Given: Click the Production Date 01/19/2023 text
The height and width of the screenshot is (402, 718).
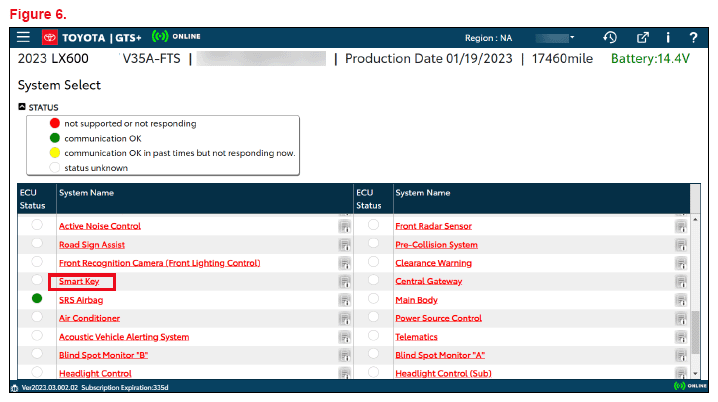Looking at the screenshot, I should coord(429,59).
